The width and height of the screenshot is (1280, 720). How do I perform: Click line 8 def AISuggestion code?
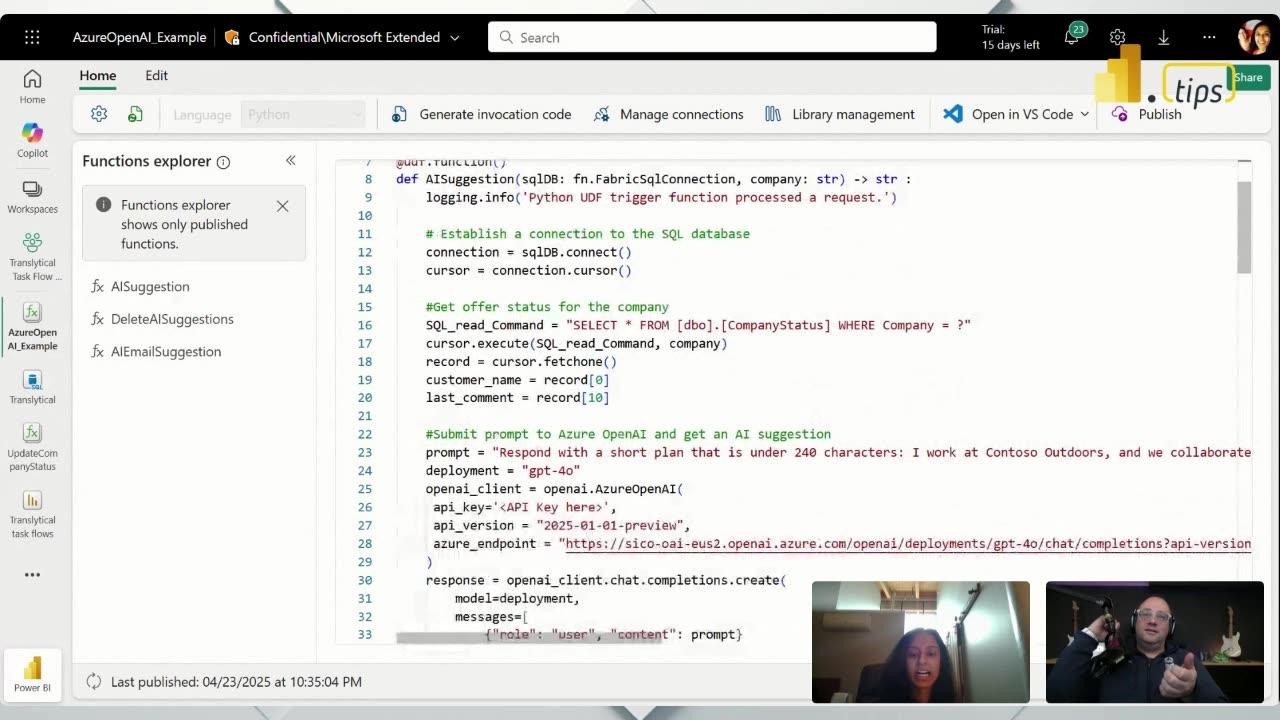653,179
